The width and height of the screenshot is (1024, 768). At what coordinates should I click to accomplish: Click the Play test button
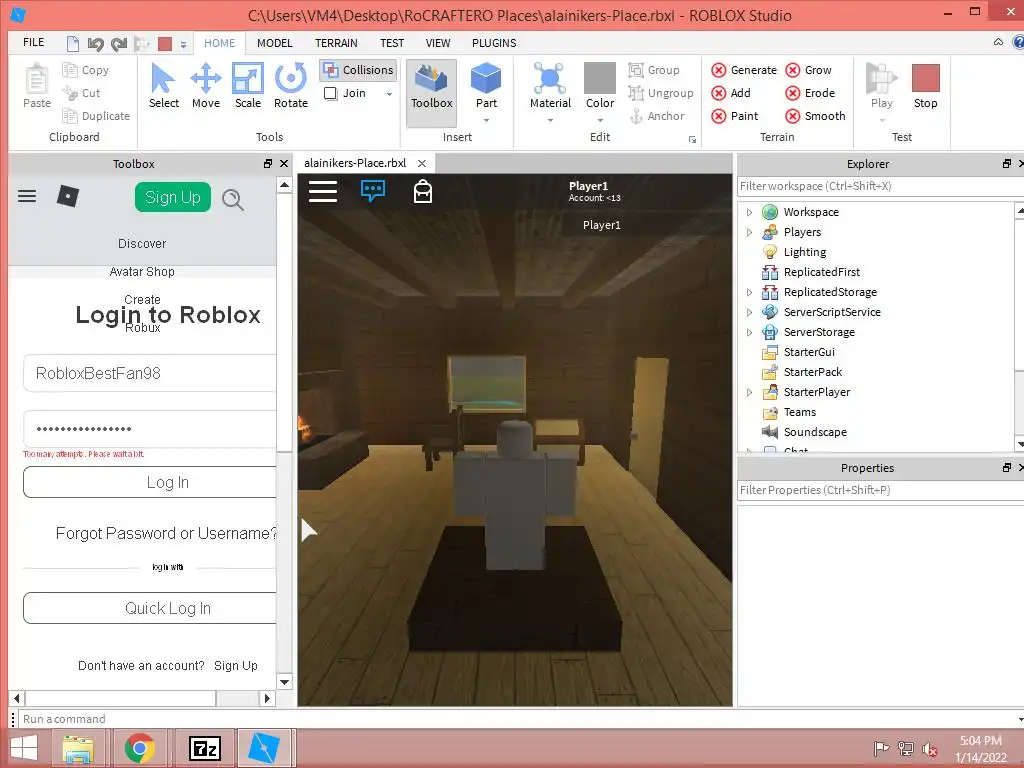point(881,86)
